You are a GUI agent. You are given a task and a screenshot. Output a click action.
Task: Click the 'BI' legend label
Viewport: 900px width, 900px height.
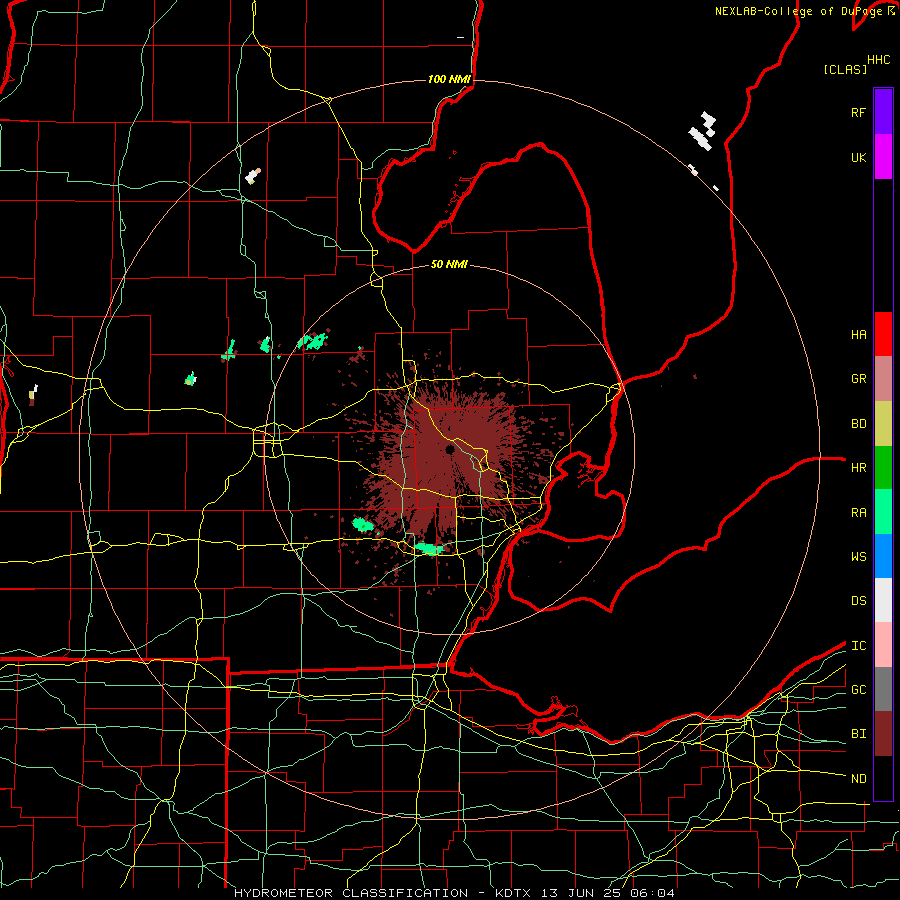pos(858,734)
